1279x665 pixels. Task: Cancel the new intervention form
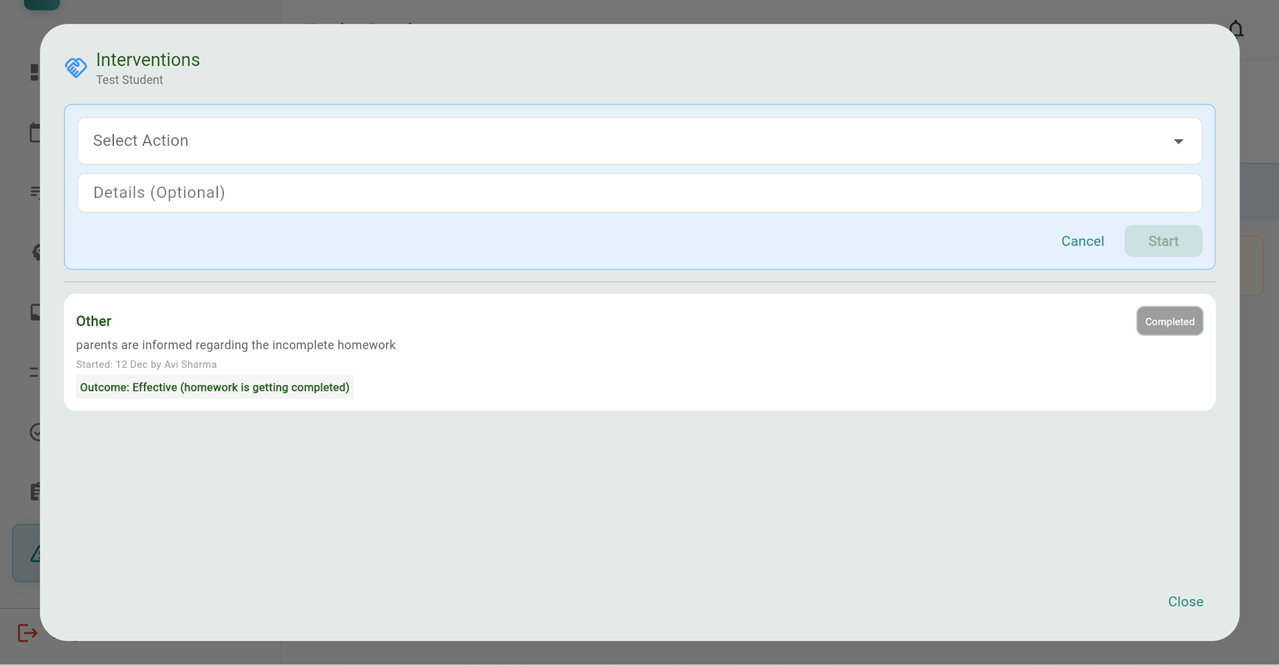coord(1082,241)
